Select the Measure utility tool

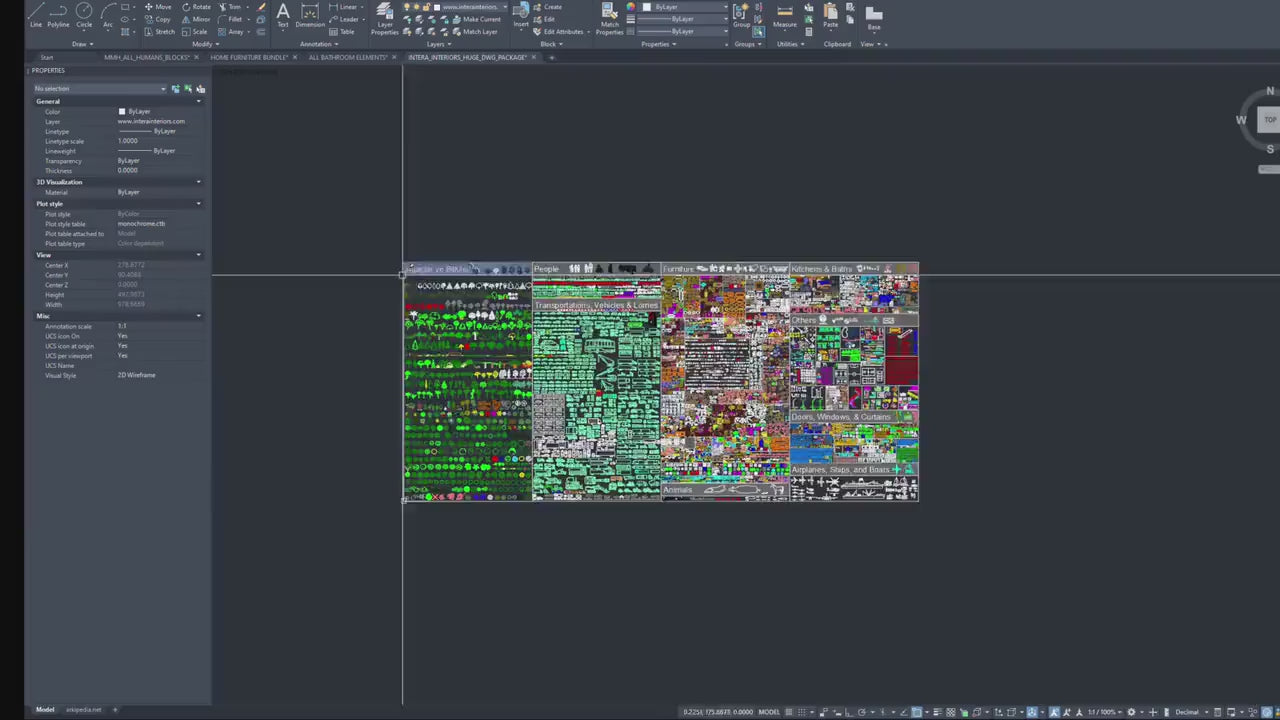[x=785, y=15]
